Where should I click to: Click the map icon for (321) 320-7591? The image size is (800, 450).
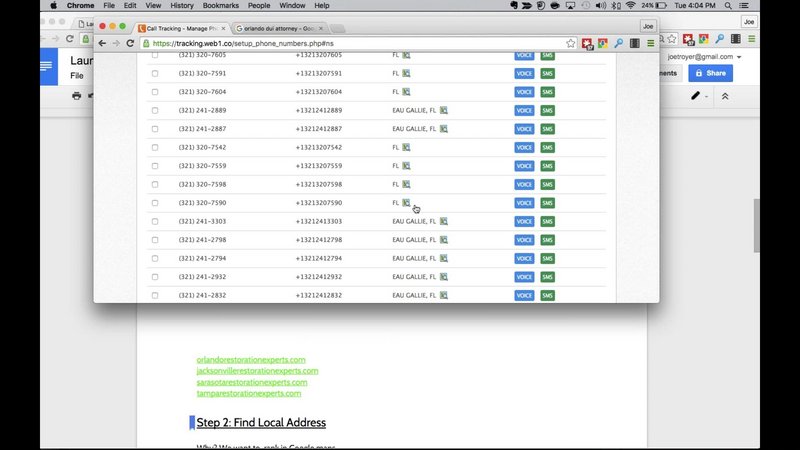pyautogui.click(x=406, y=73)
